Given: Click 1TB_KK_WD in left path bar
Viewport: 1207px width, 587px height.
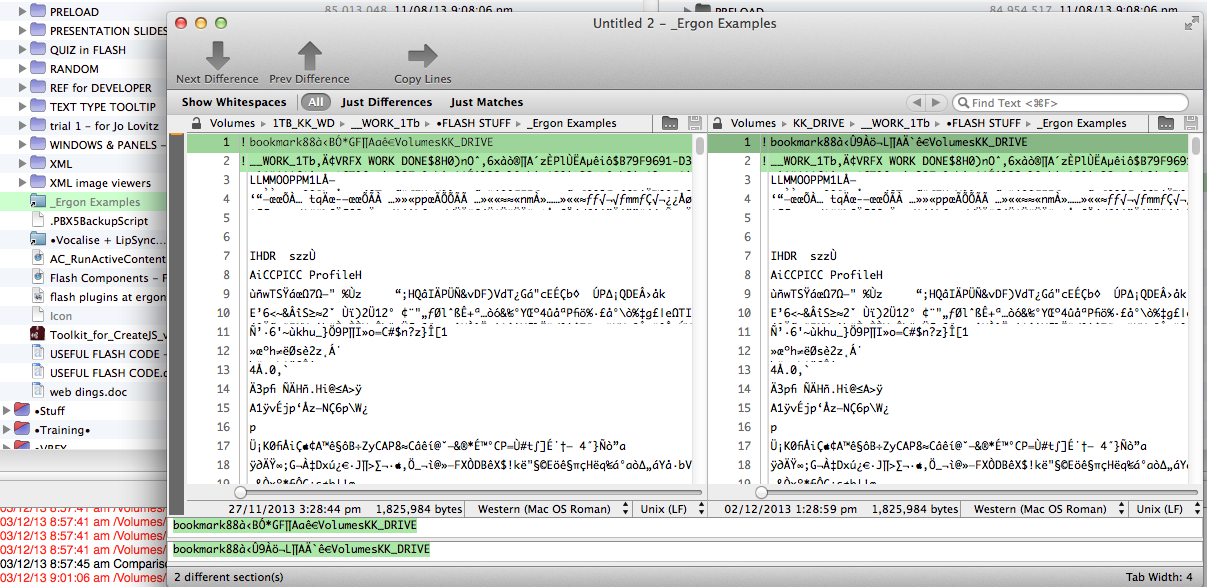Looking at the screenshot, I should click(304, 123).
